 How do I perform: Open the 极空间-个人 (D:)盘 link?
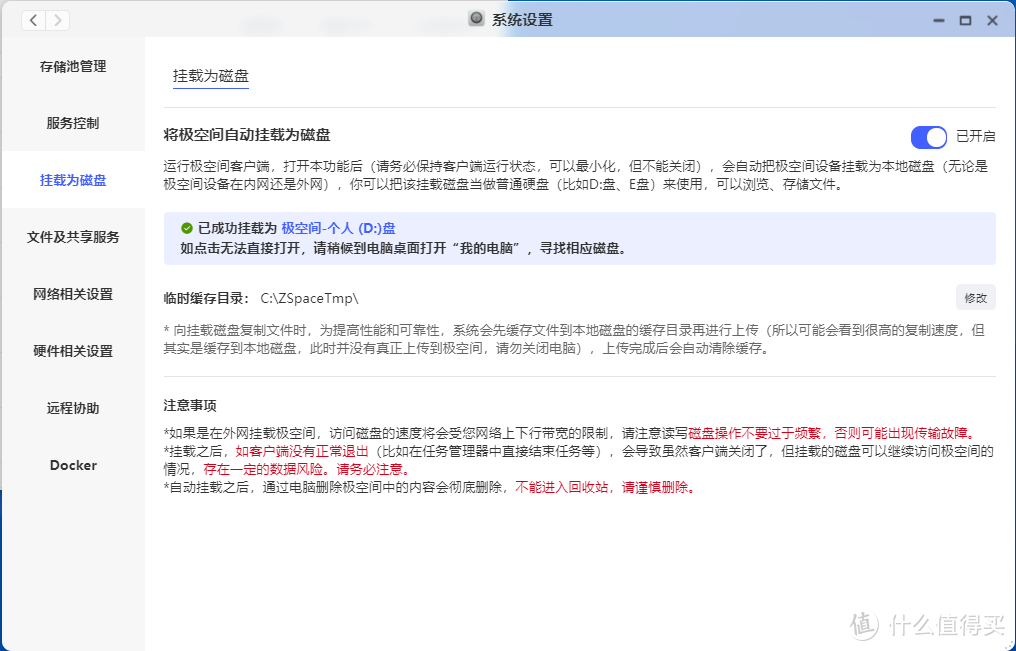pyautogui.click(x=338, y=228)
